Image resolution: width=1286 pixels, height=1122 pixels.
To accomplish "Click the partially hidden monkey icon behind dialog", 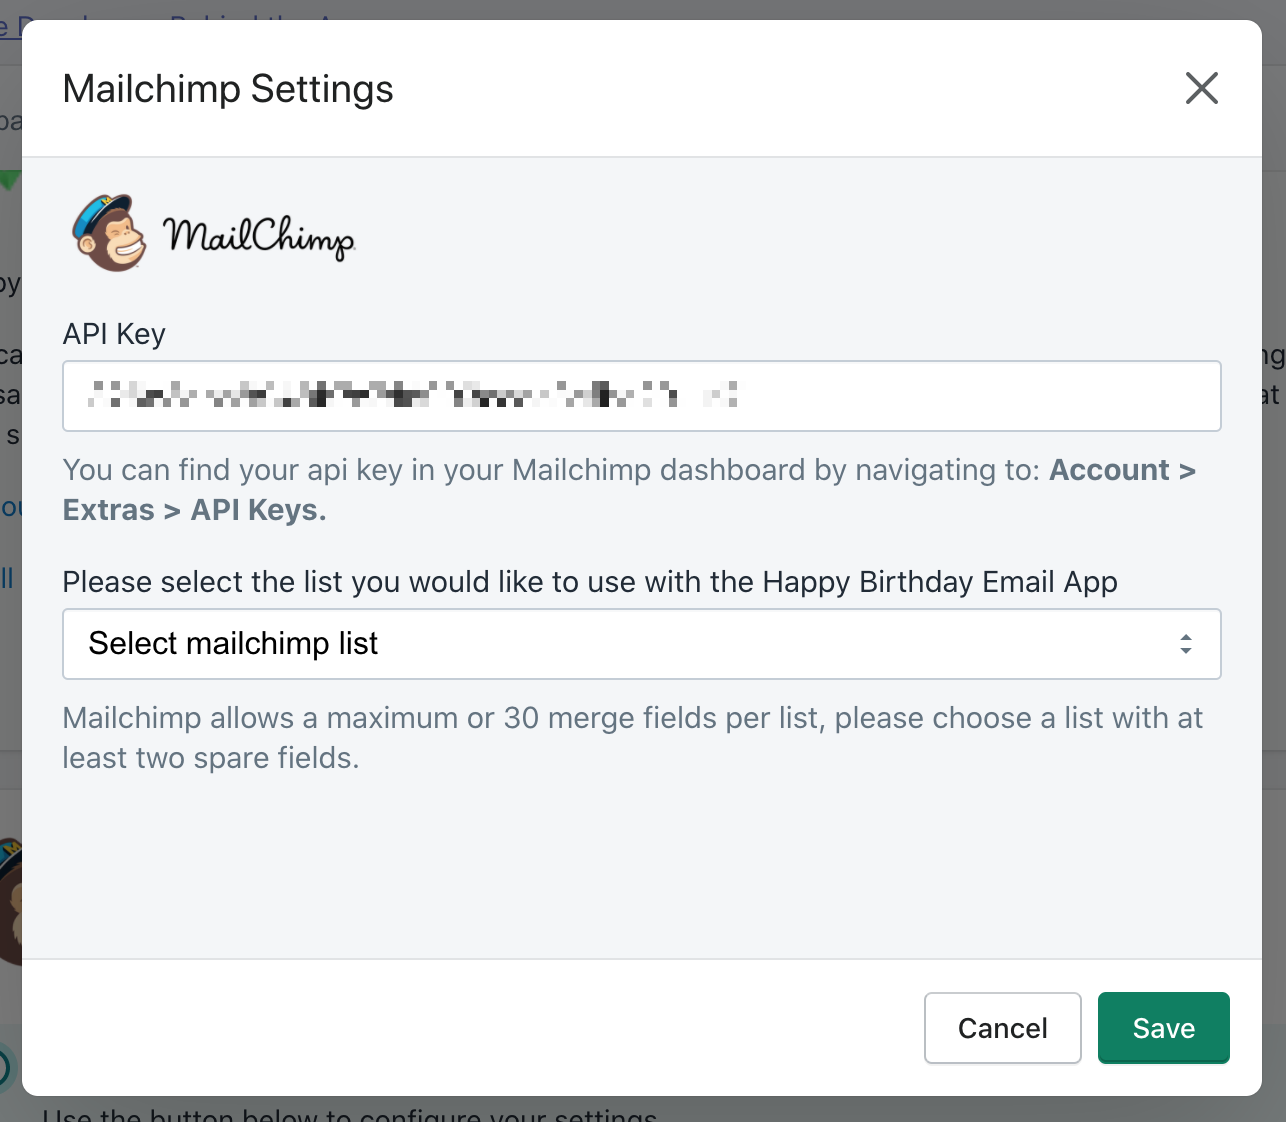I will point(10,900).
